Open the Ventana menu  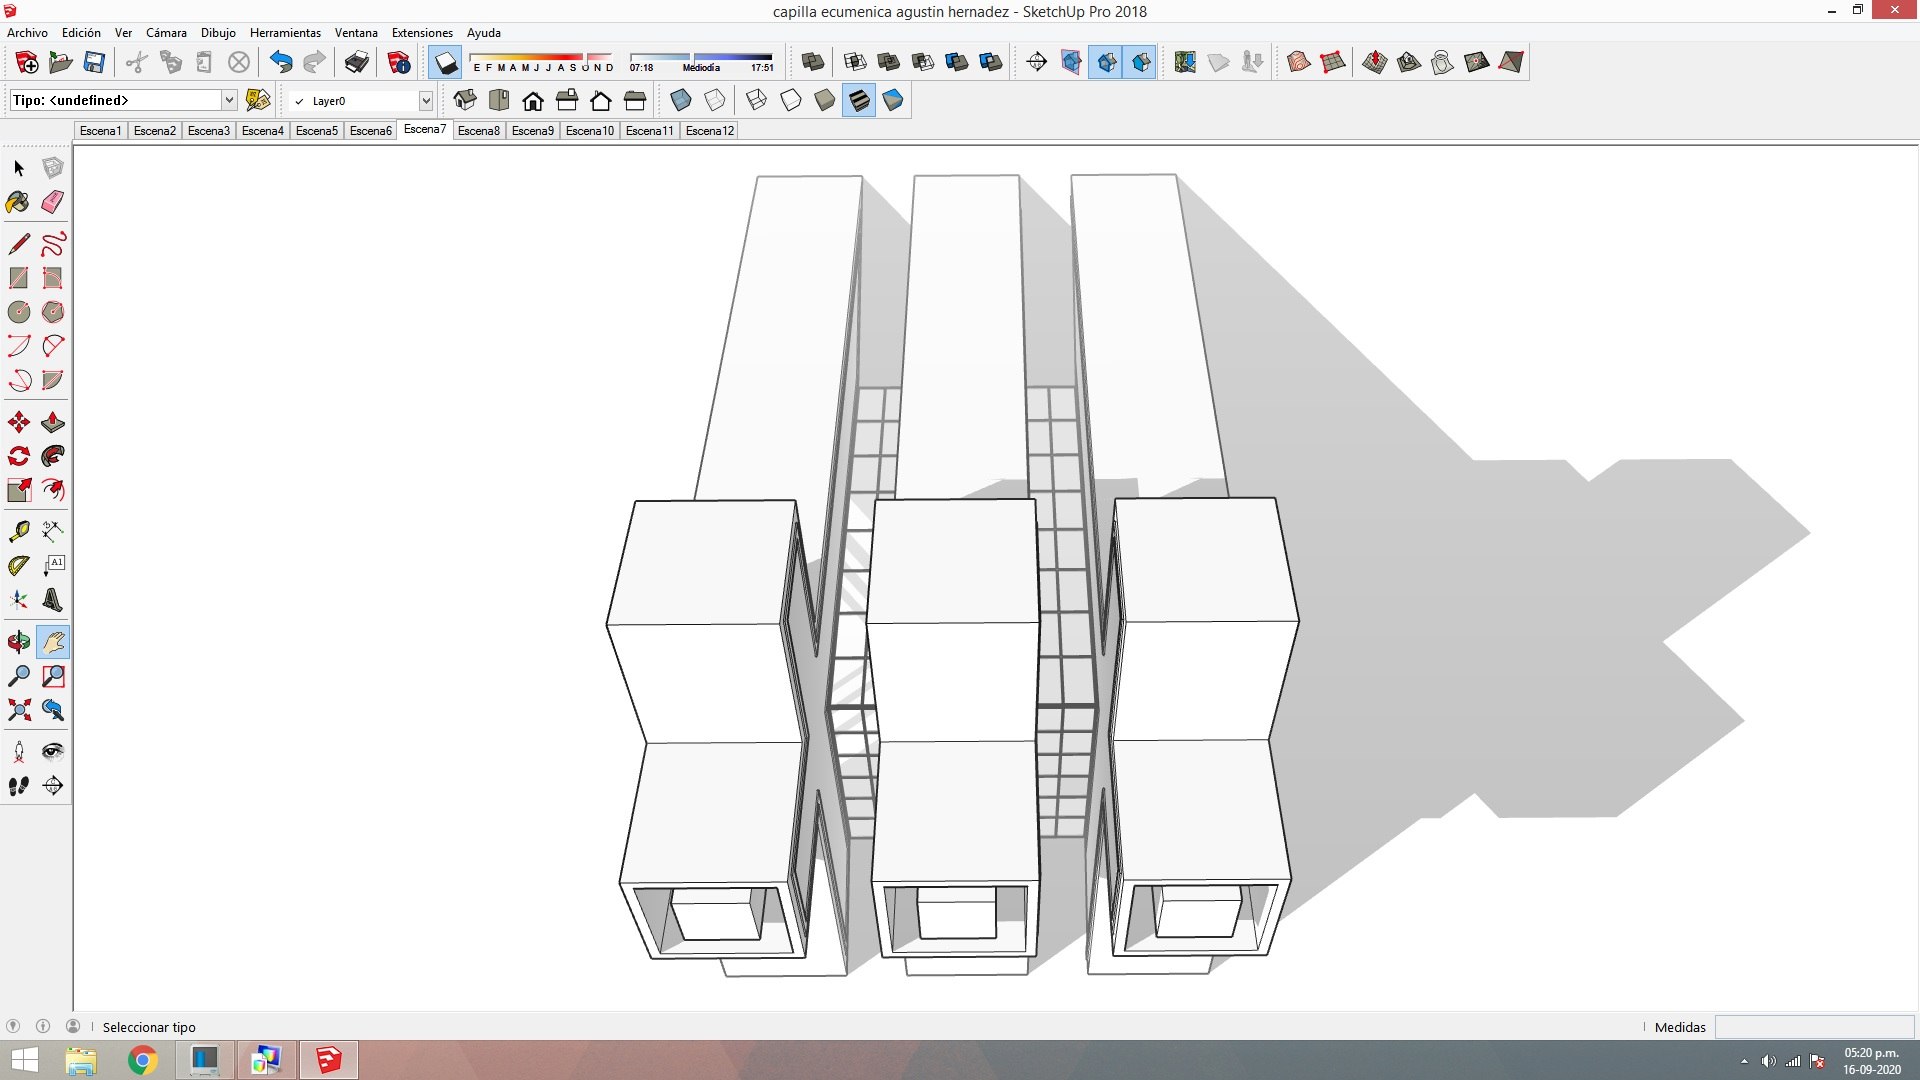356,33
